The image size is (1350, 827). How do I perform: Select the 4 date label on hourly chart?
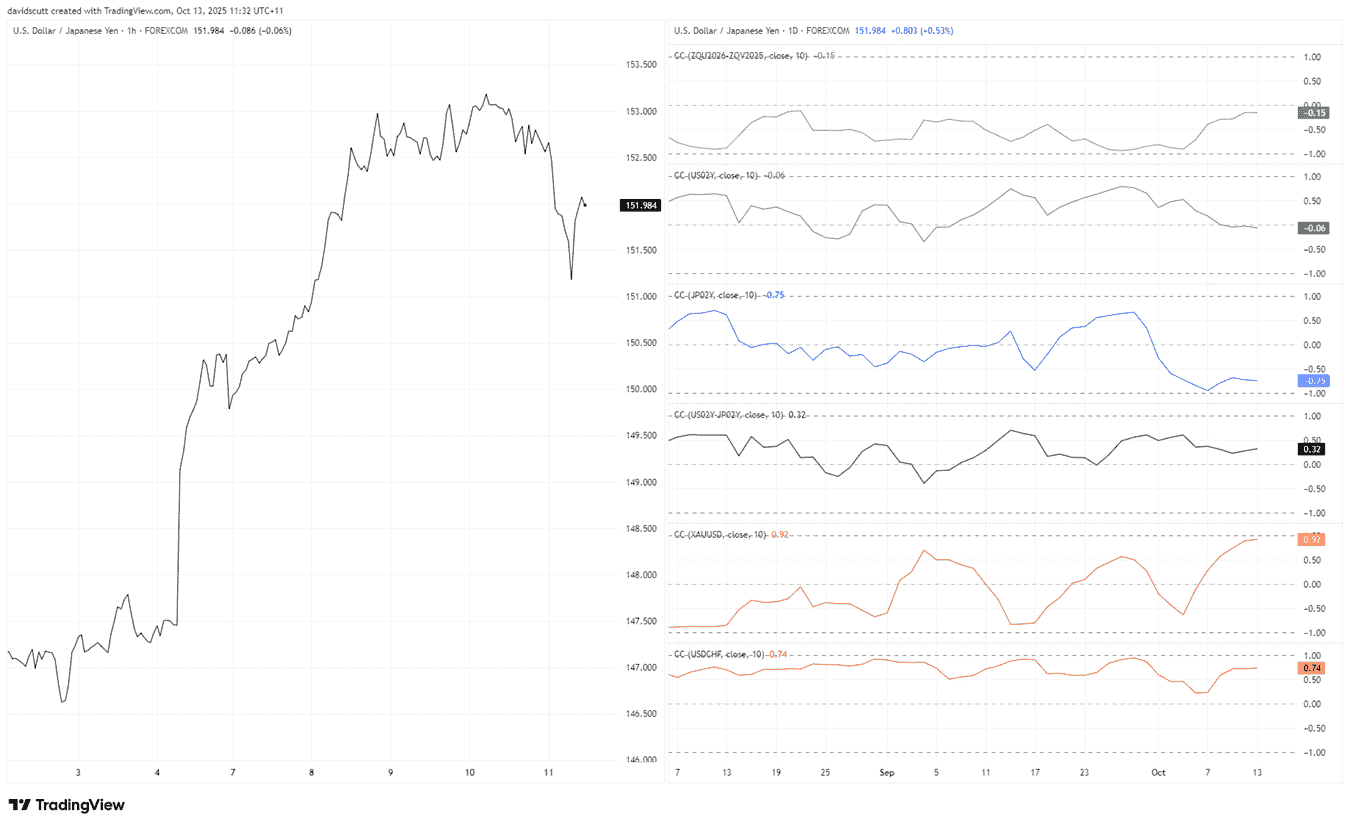pyautogui.click(x=157, y=773)
